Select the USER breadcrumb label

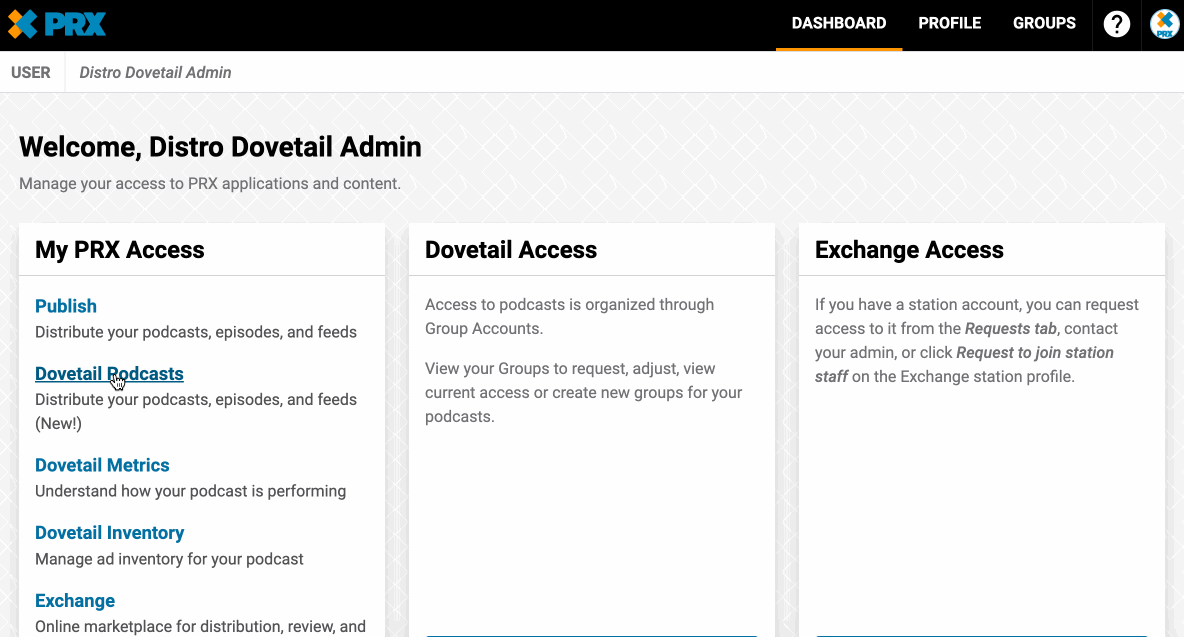pos(31,72)
